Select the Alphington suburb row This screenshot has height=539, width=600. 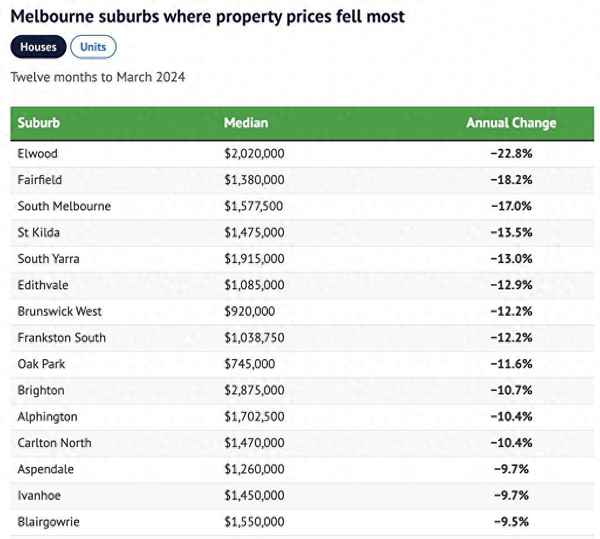pos(47,416)
